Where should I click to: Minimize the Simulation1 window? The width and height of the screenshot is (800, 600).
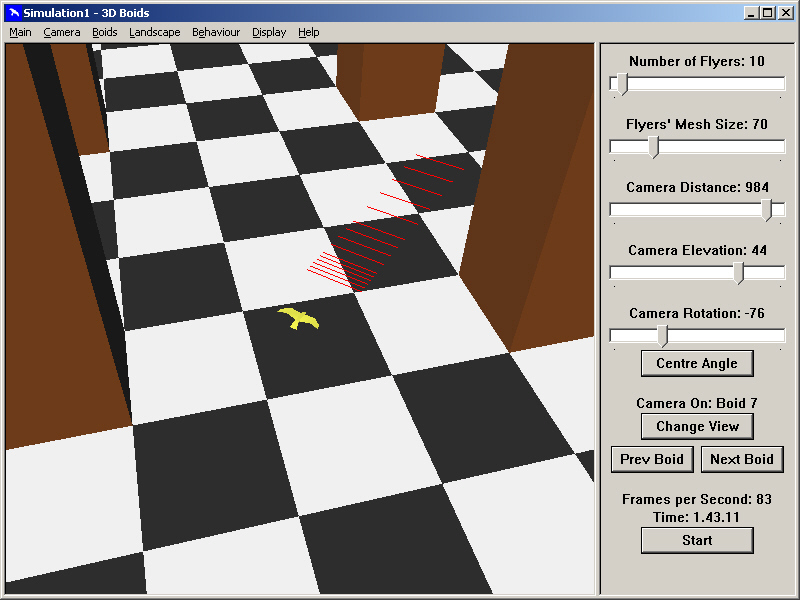[x=751, y=13]
